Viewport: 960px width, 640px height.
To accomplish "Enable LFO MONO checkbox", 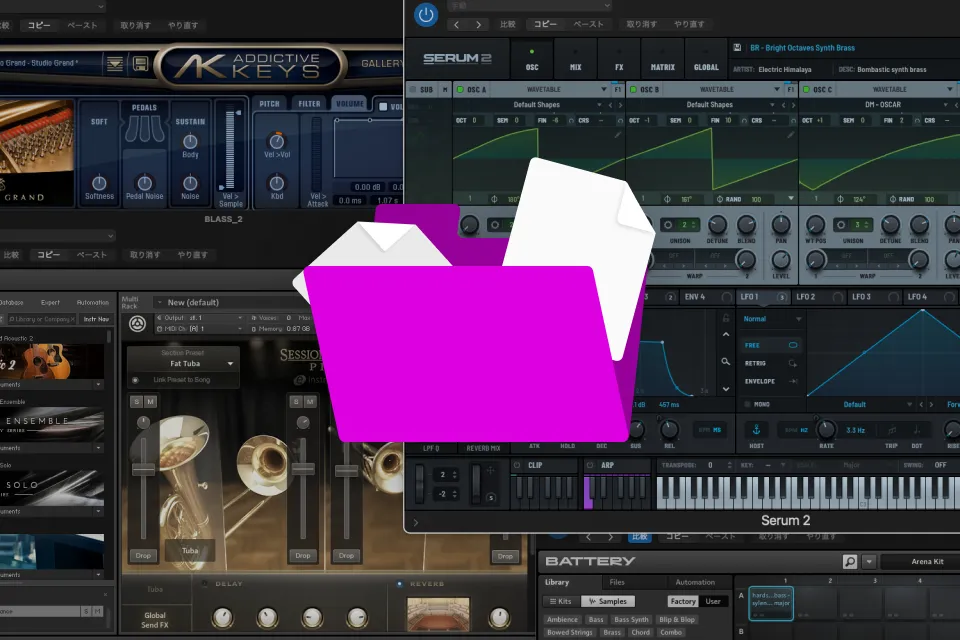I will coord(747,404).
